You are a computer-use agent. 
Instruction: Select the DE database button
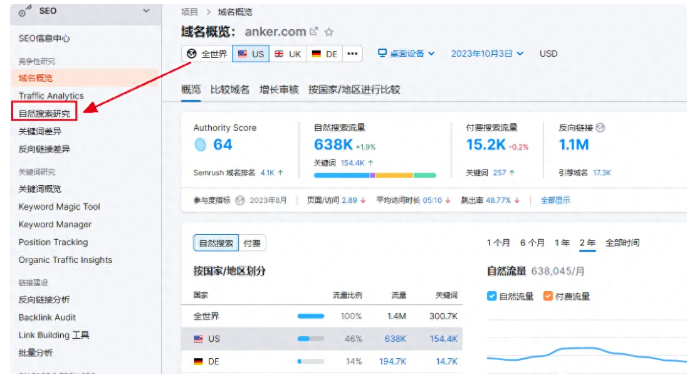click(324, 54)
